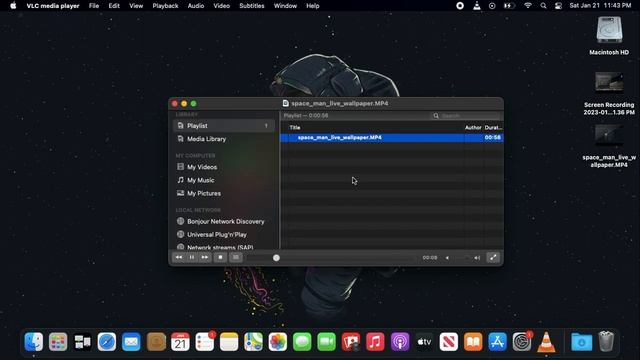Image resolution: width=640 pixels, height=360 pixels.
Task: Open Safari from the Dock
Action: click(107, 342)
